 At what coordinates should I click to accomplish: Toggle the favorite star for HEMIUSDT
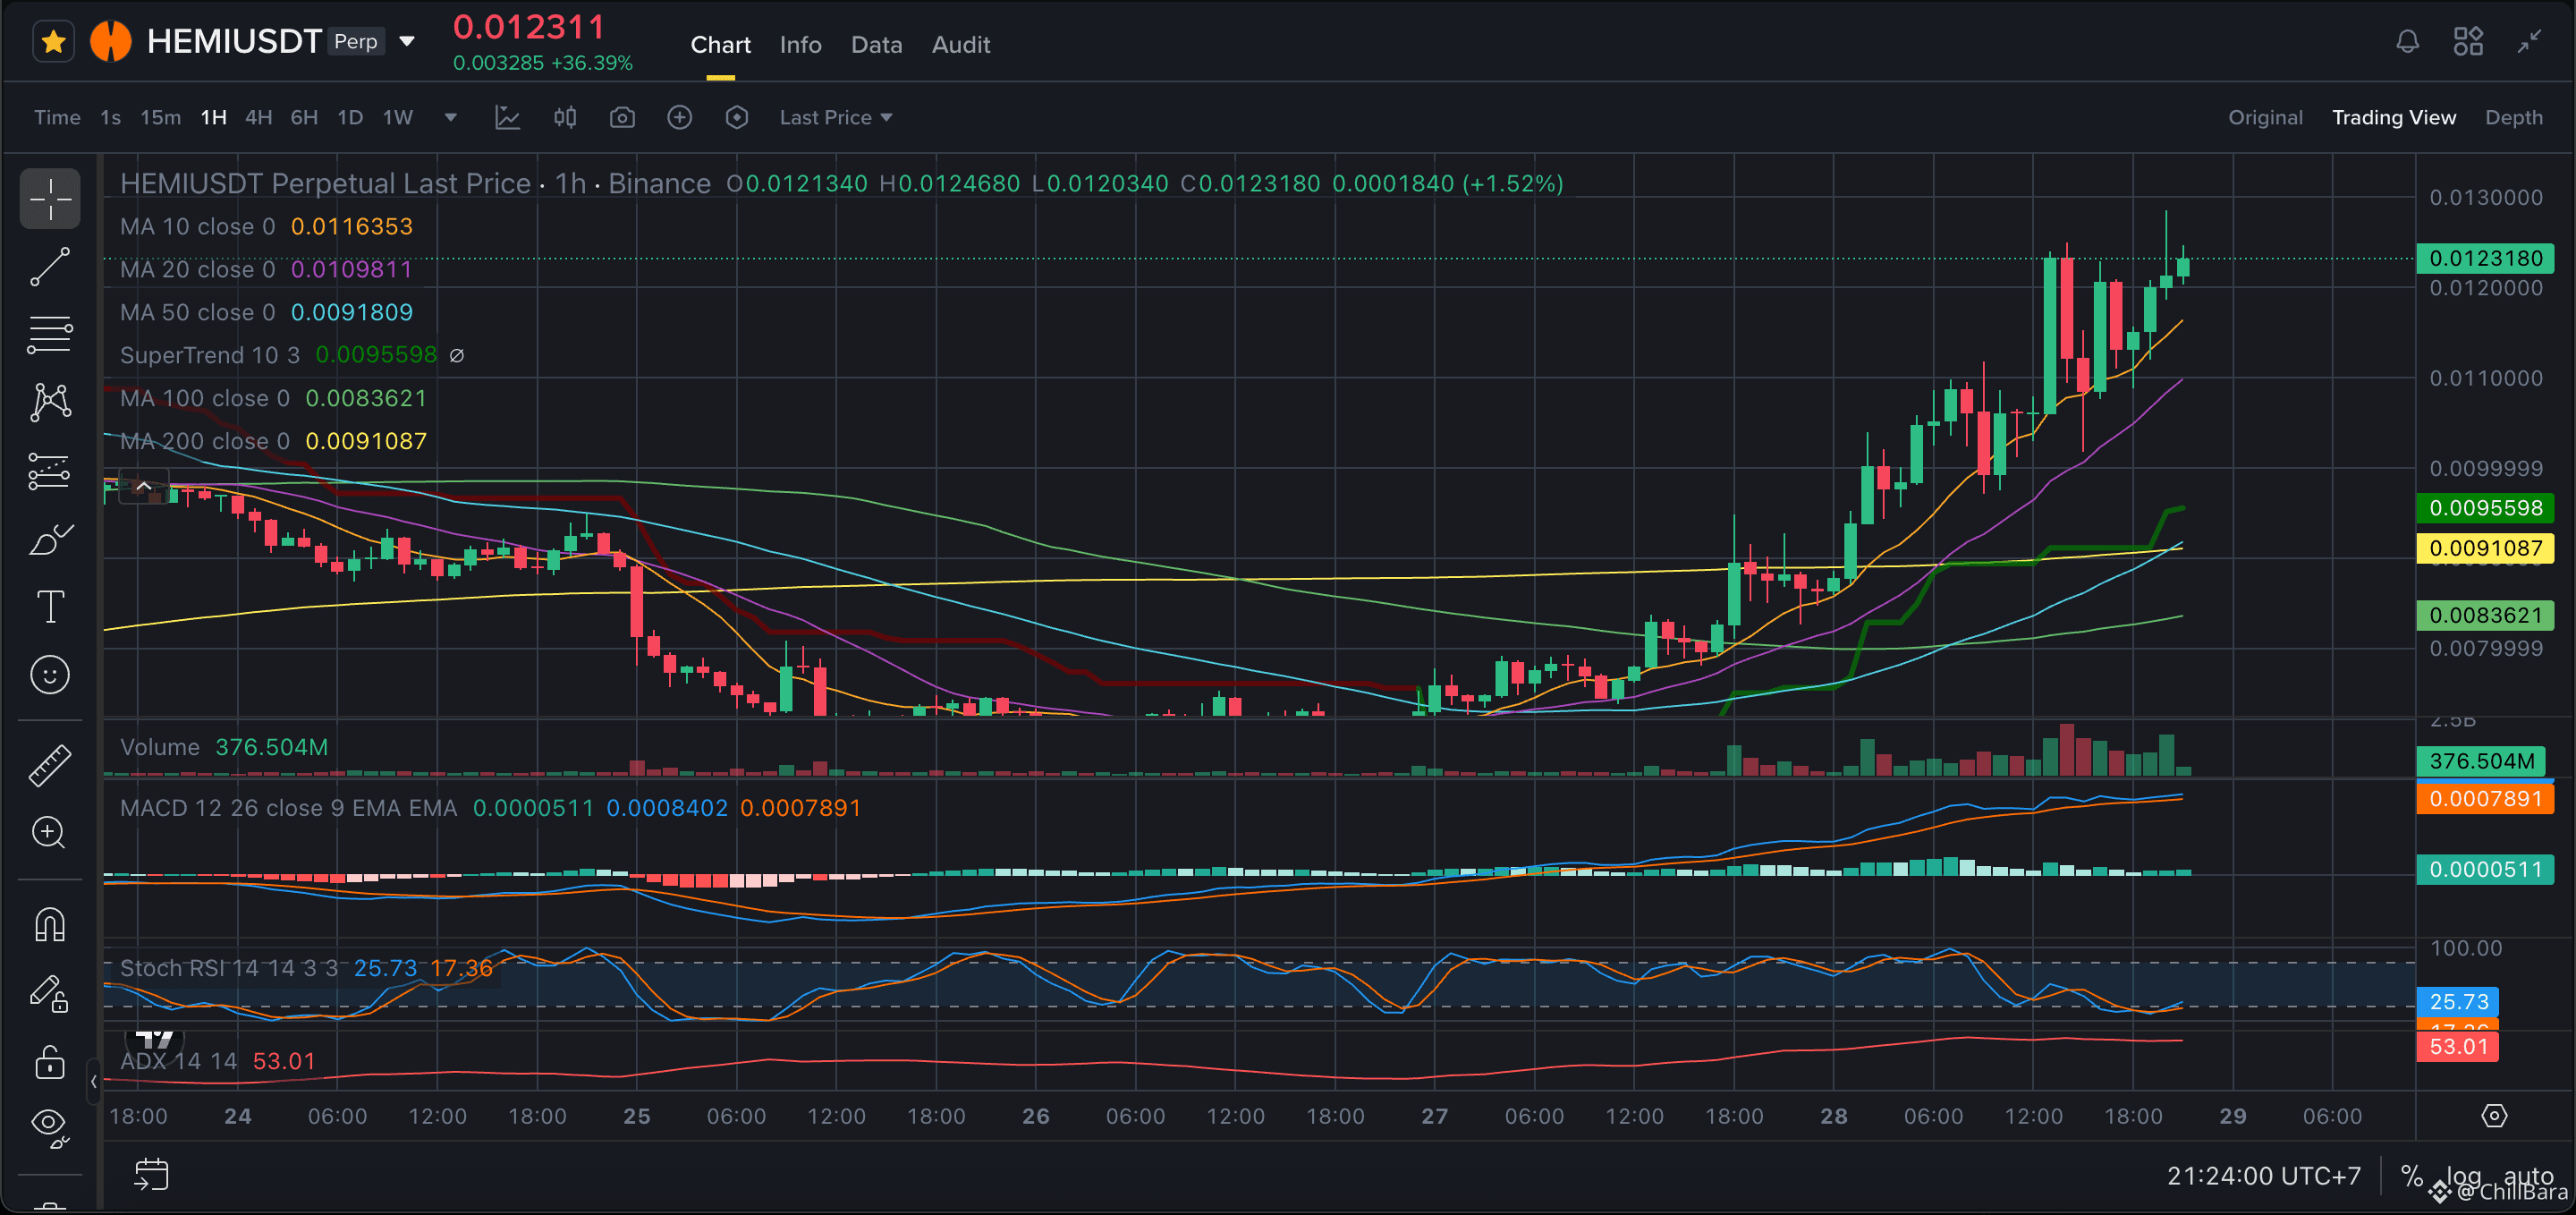[54, 42]
